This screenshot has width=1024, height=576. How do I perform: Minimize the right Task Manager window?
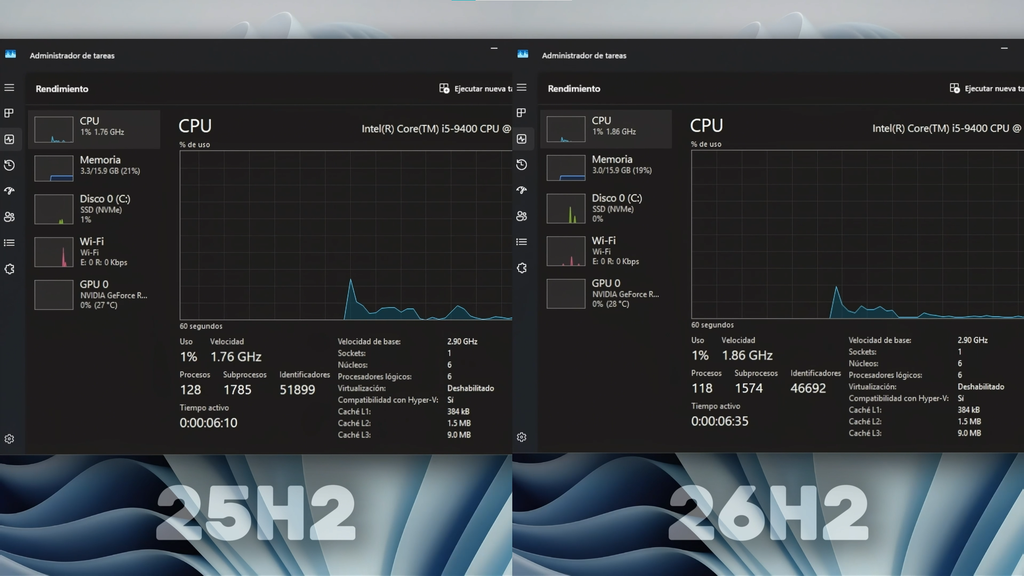click(x=1004, y=48)
